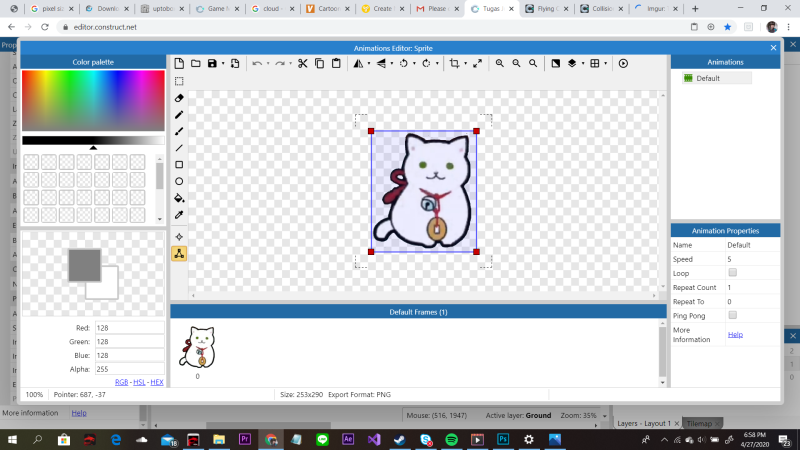Expand rotate clockwise options dropdown
The height and width of the screenshot is (450, 800).
pos(437,64)
